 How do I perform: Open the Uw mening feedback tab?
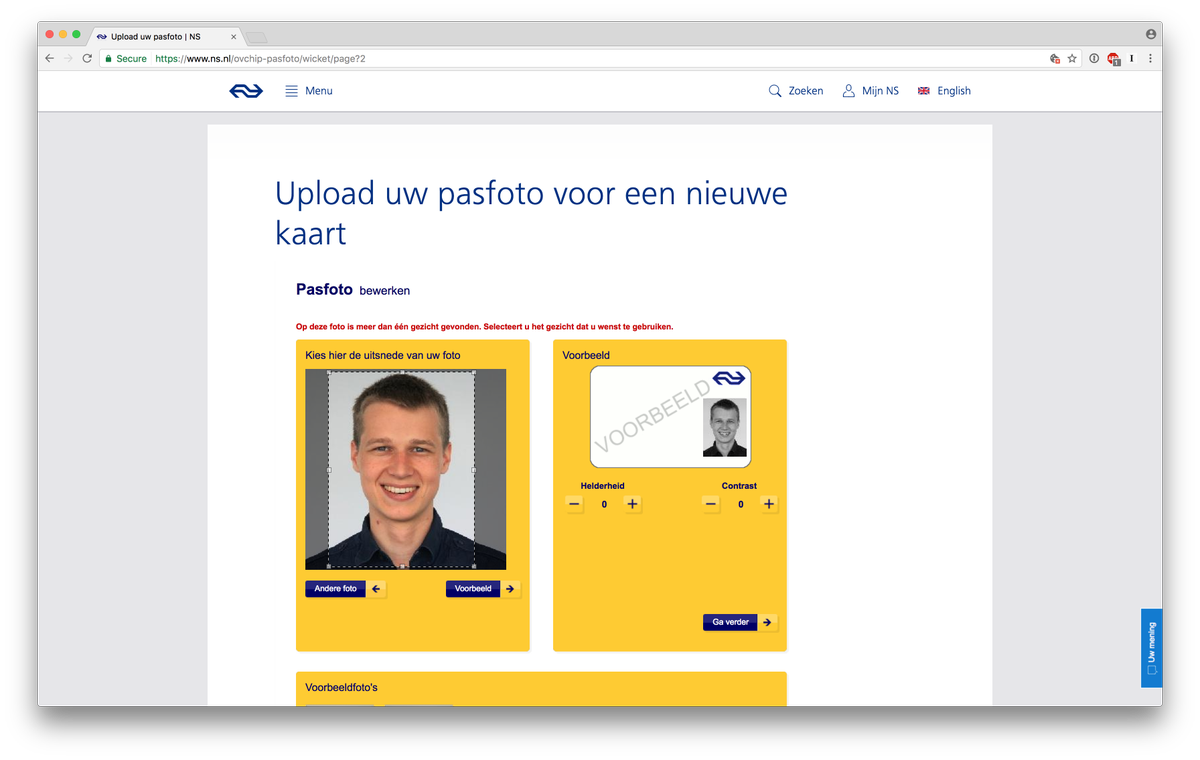point(1152,647)
